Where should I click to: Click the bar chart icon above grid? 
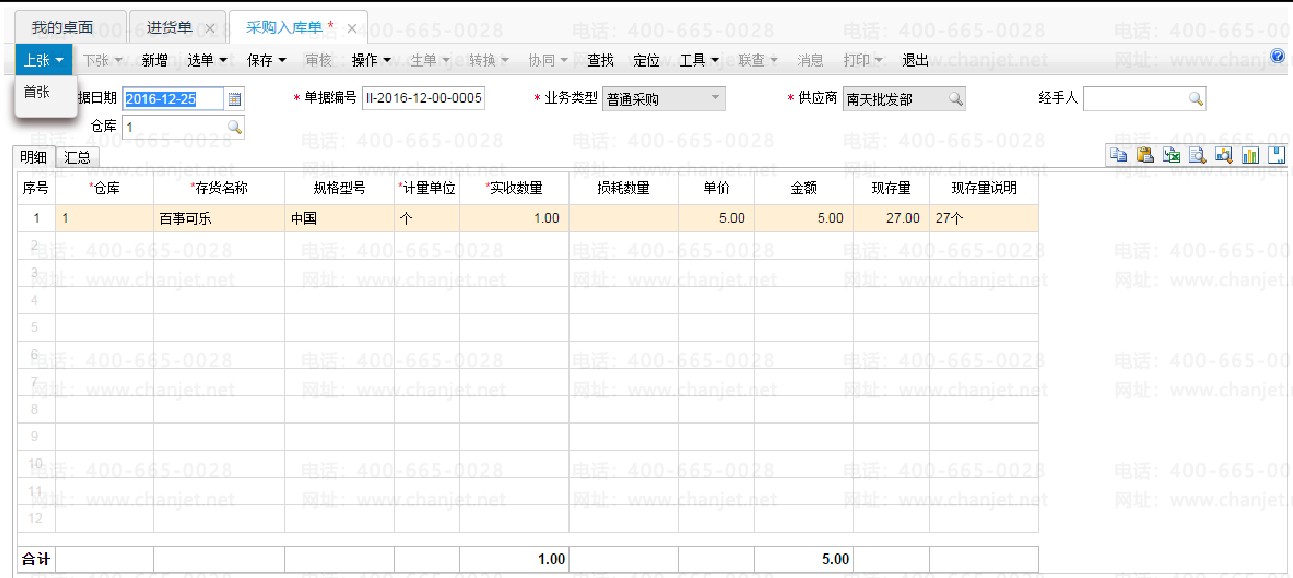coord(1250,155)
